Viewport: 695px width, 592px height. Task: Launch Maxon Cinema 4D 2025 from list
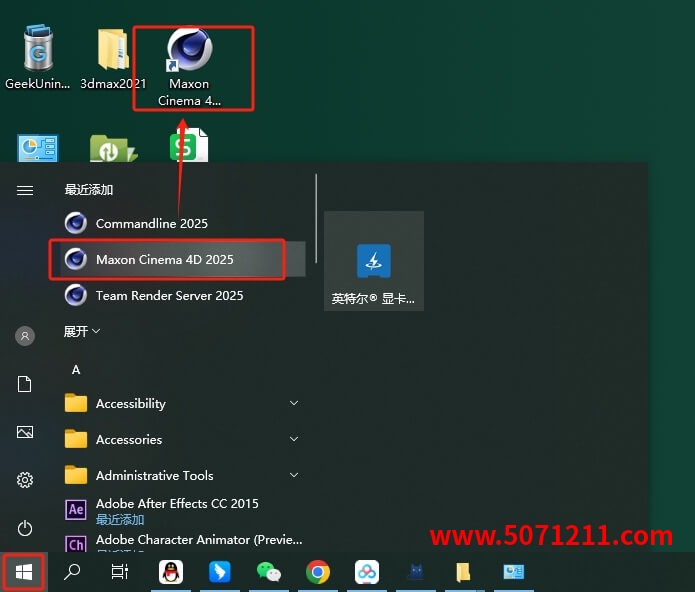click(x=165, y=260)
